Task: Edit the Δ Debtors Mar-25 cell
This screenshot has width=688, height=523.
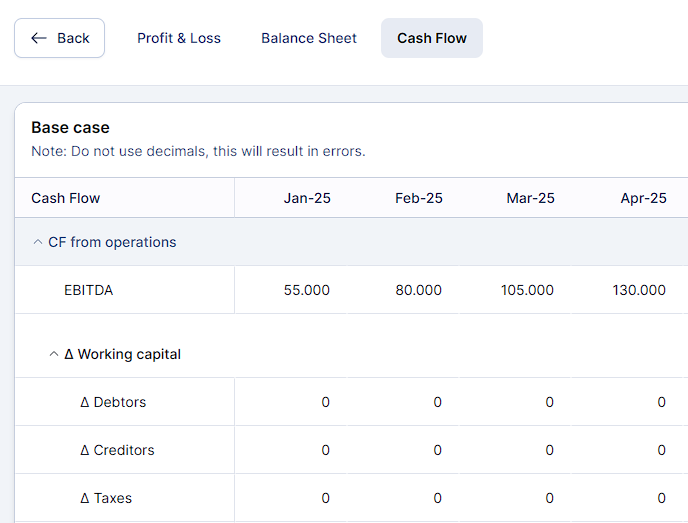Action: [x=515, y=402]
